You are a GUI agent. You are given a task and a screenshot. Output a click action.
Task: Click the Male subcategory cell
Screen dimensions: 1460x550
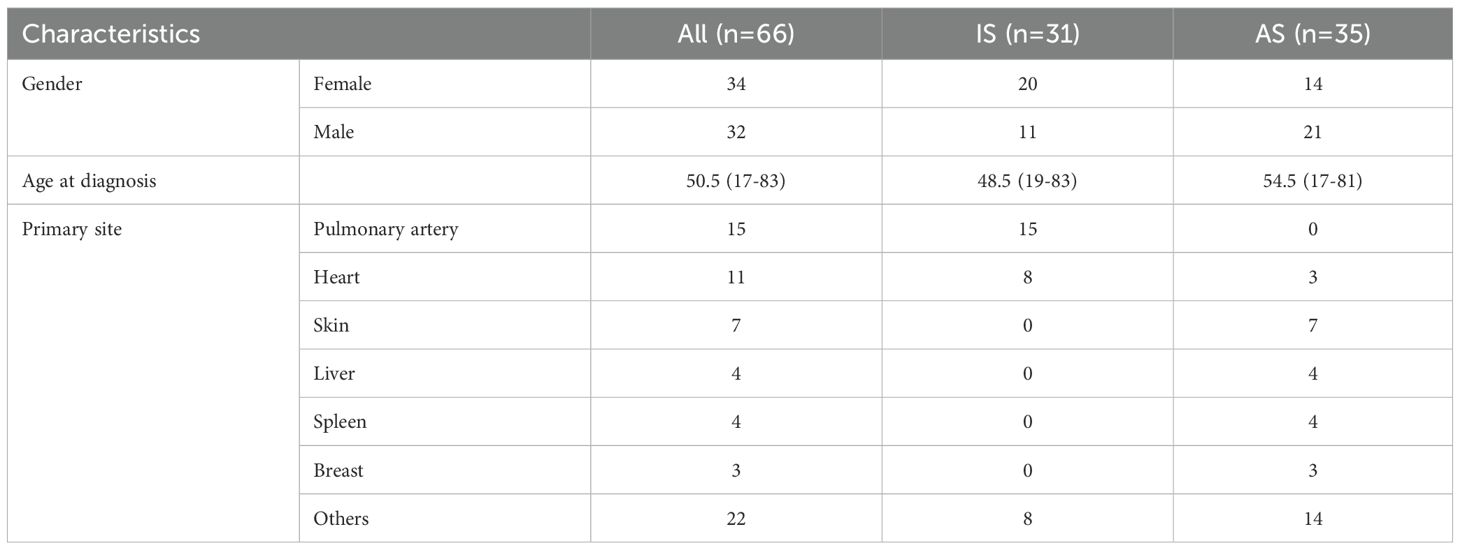pos(334,132)
